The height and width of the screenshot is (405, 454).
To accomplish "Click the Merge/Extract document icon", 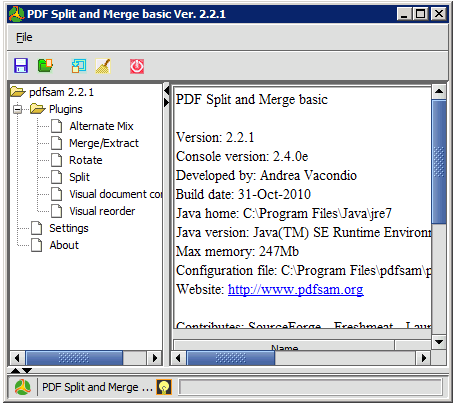I will click(x=57, y=143).
